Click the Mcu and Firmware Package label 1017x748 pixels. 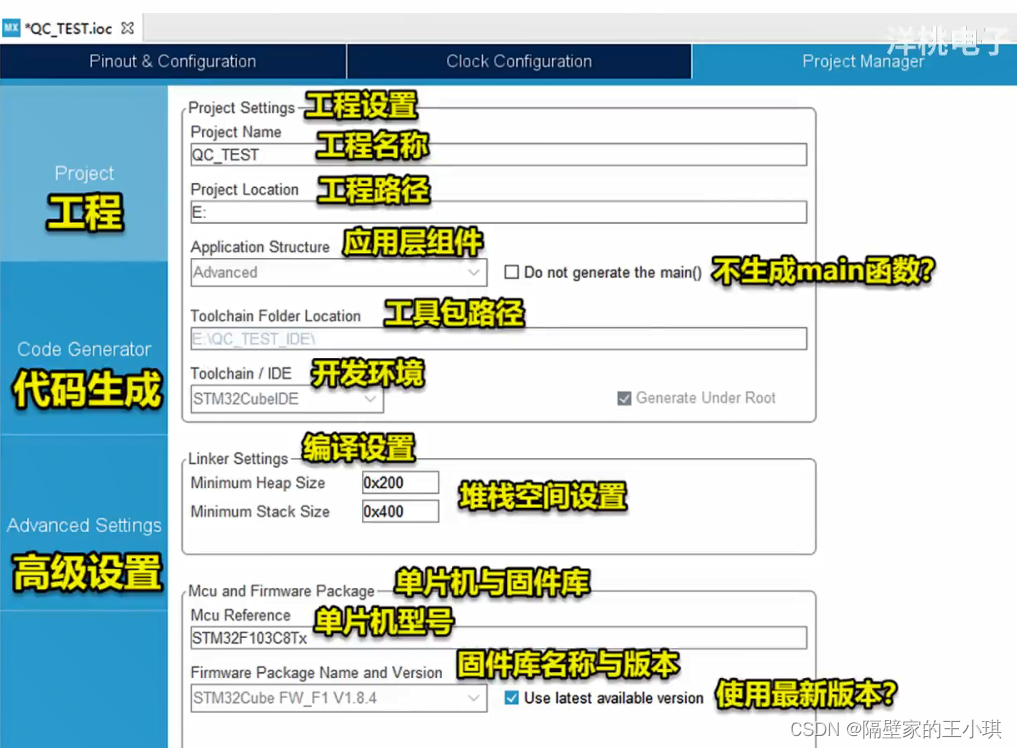point(281,591)
